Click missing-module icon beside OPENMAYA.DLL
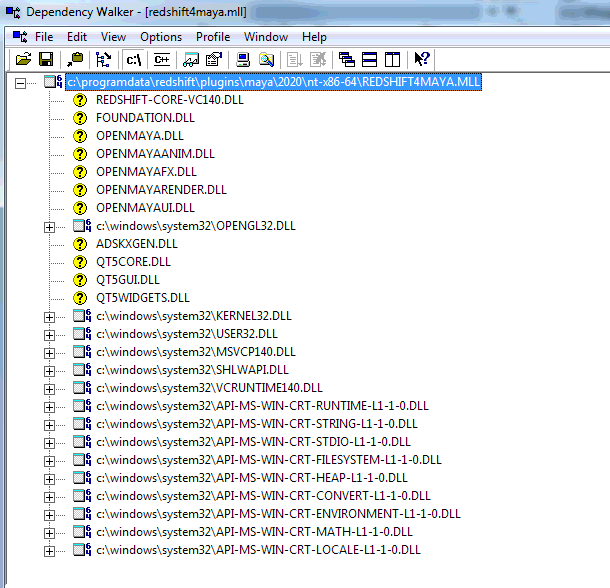610x588 pixels. pos(80,136)
